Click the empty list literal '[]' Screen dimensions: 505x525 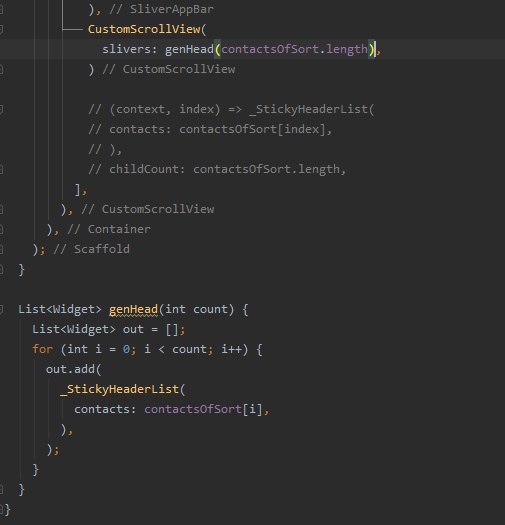(x=172, y=330)
